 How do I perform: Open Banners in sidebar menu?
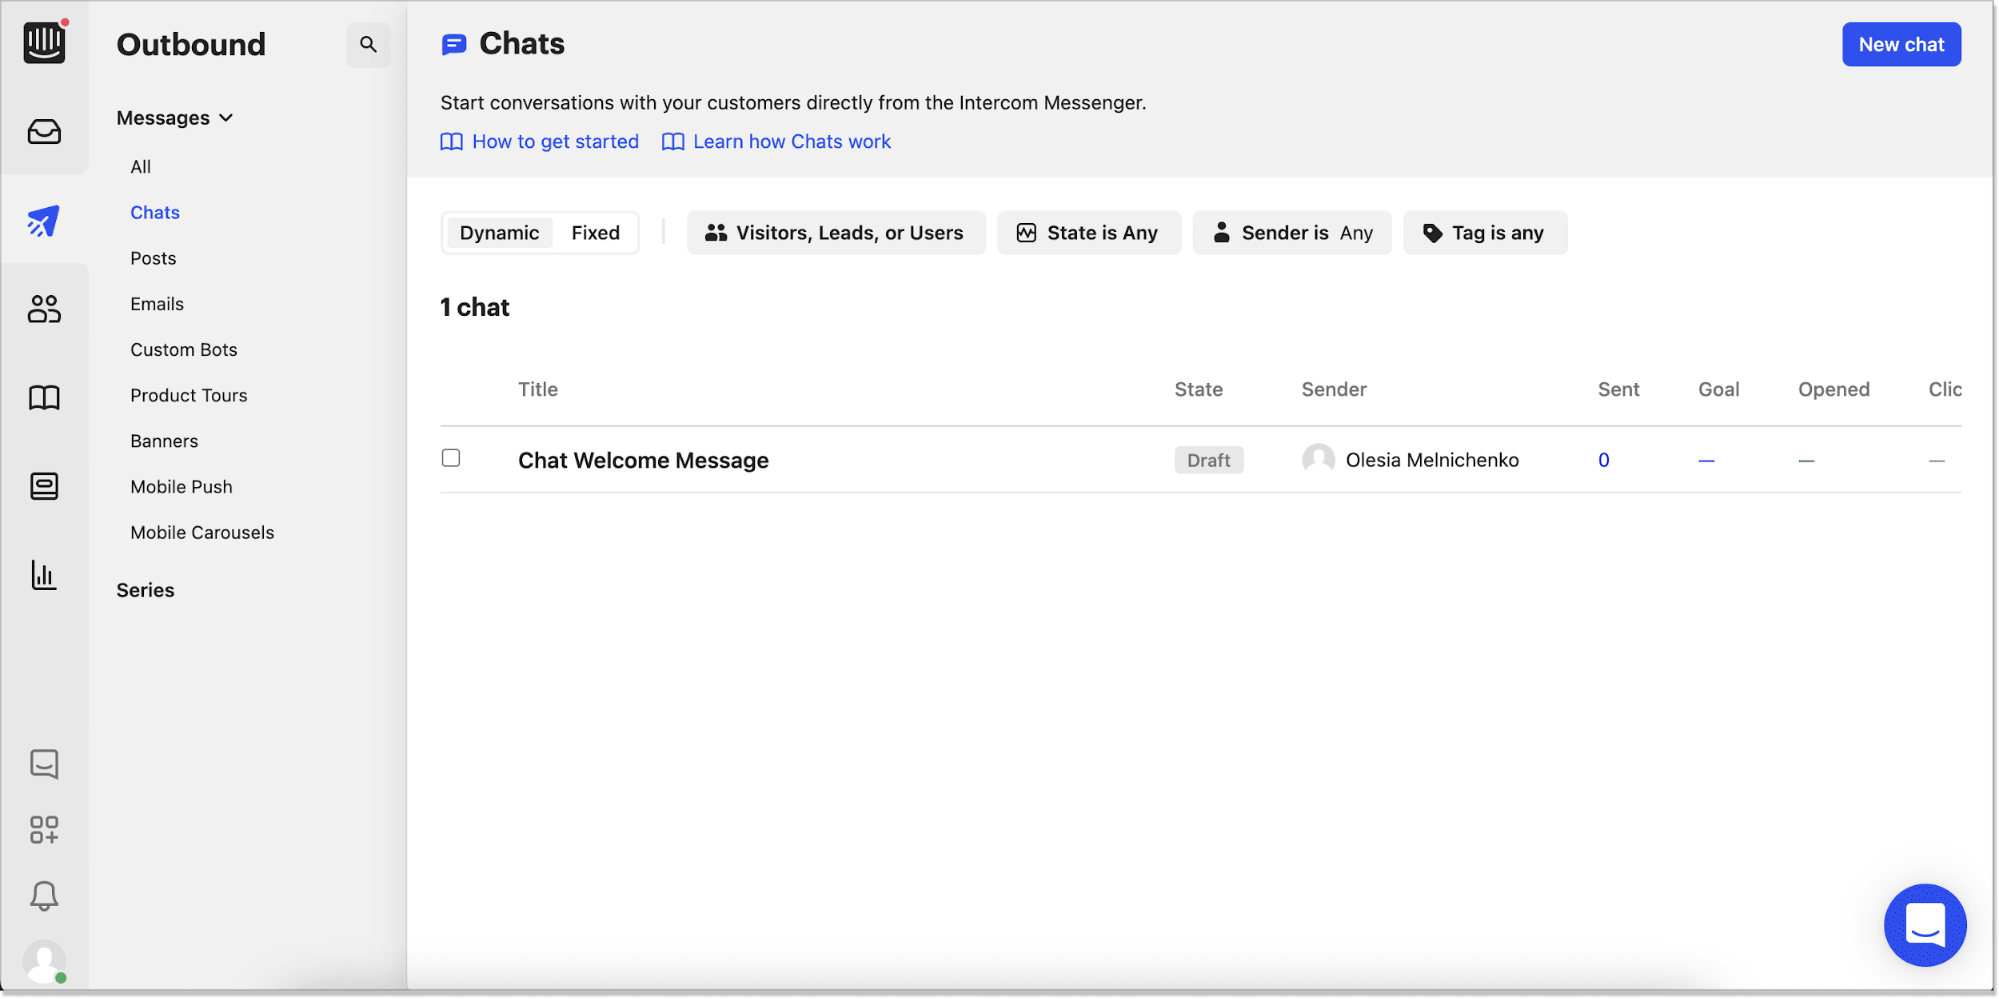(164, 441)
